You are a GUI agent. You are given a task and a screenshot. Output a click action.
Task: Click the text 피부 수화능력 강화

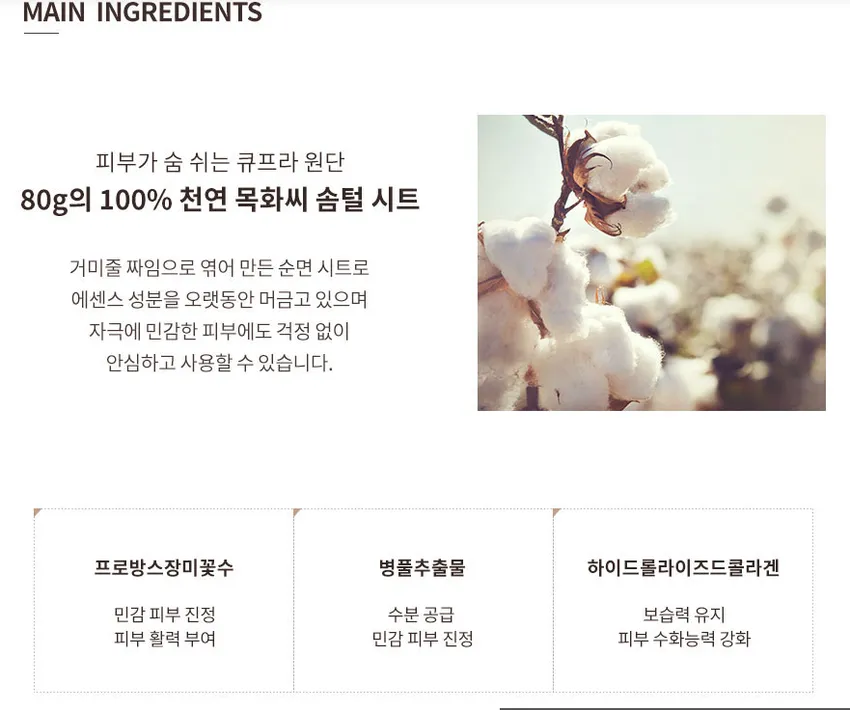(x=684, y=638)
